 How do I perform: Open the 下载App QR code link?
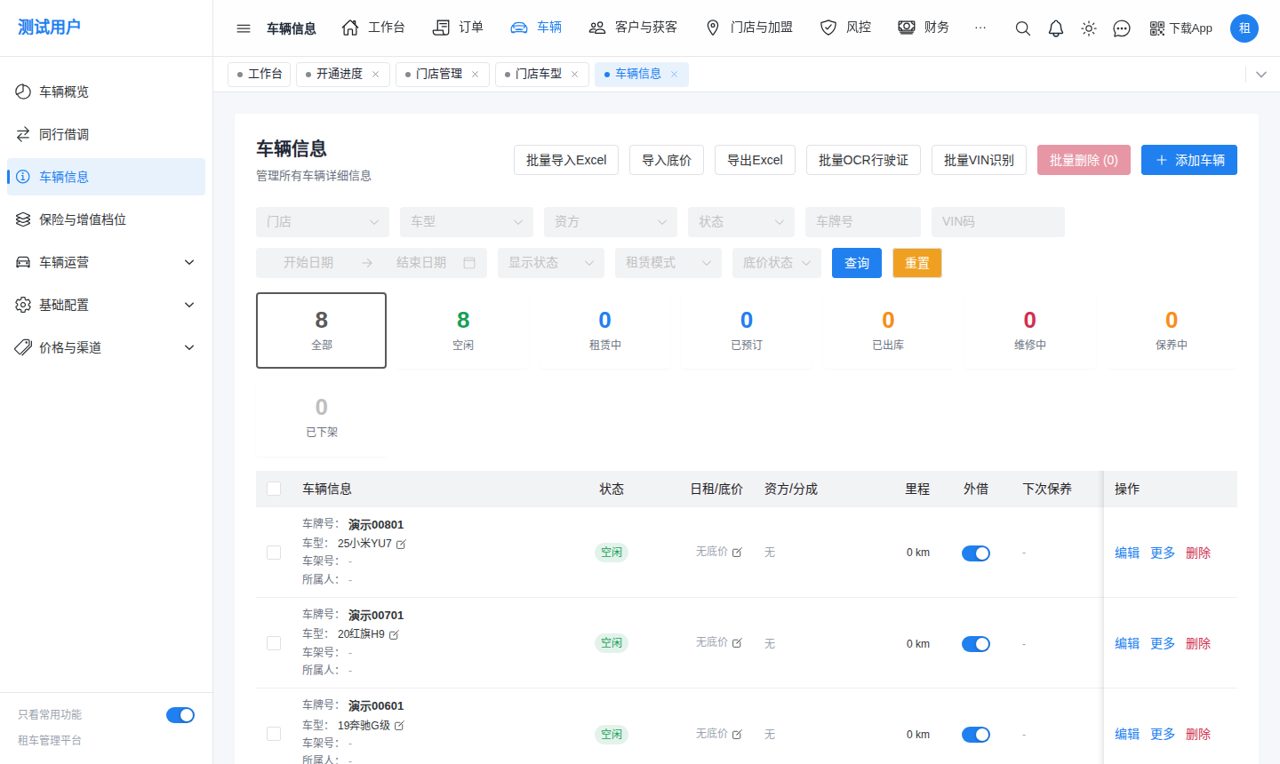point(1181,28)
